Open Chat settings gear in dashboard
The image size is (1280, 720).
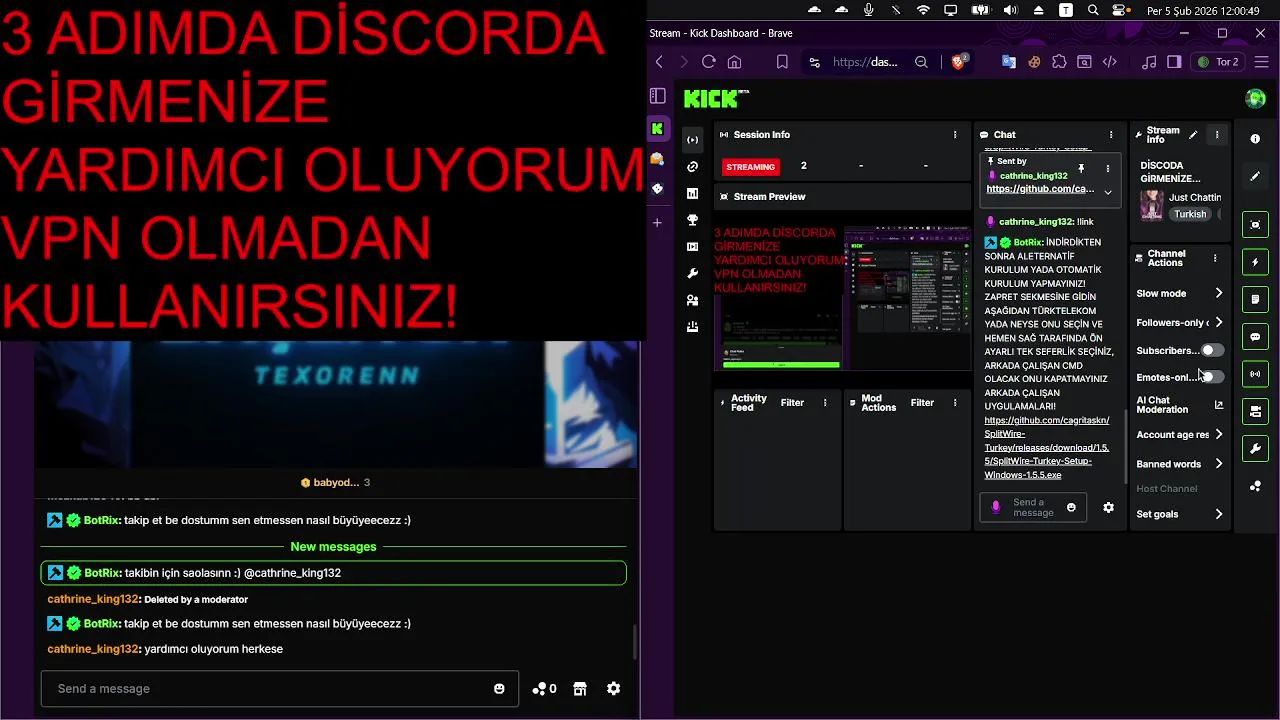tap(1108, 508)
